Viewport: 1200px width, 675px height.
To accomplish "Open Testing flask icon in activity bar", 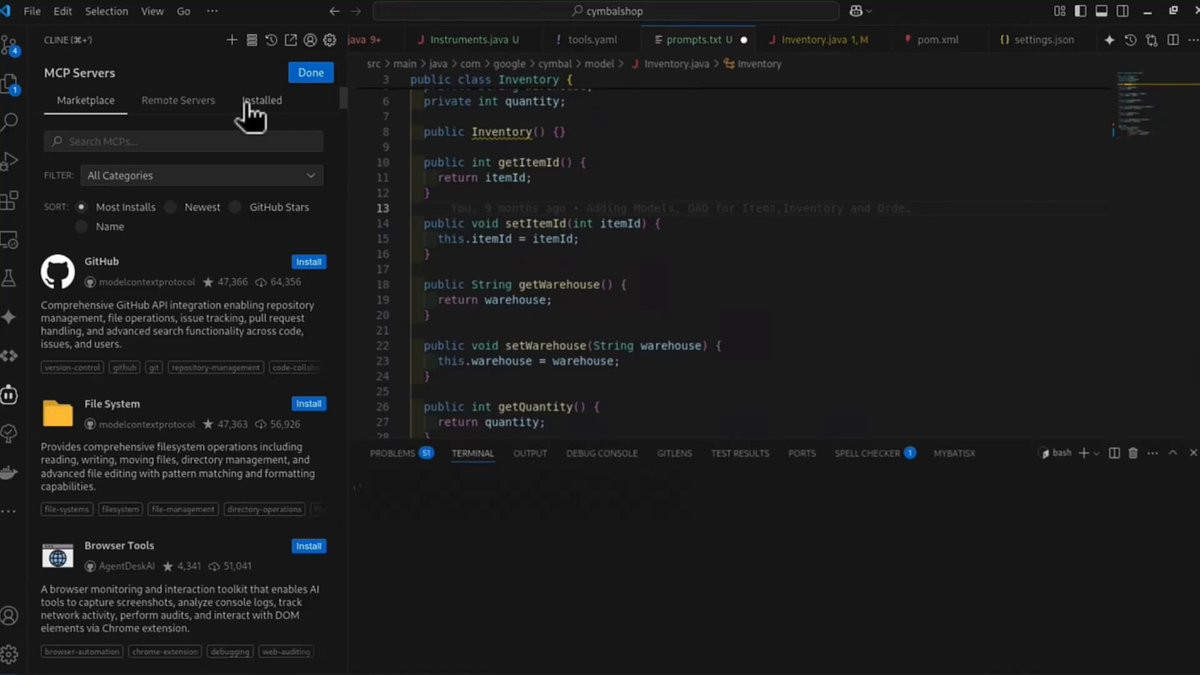I will point(10,278).
